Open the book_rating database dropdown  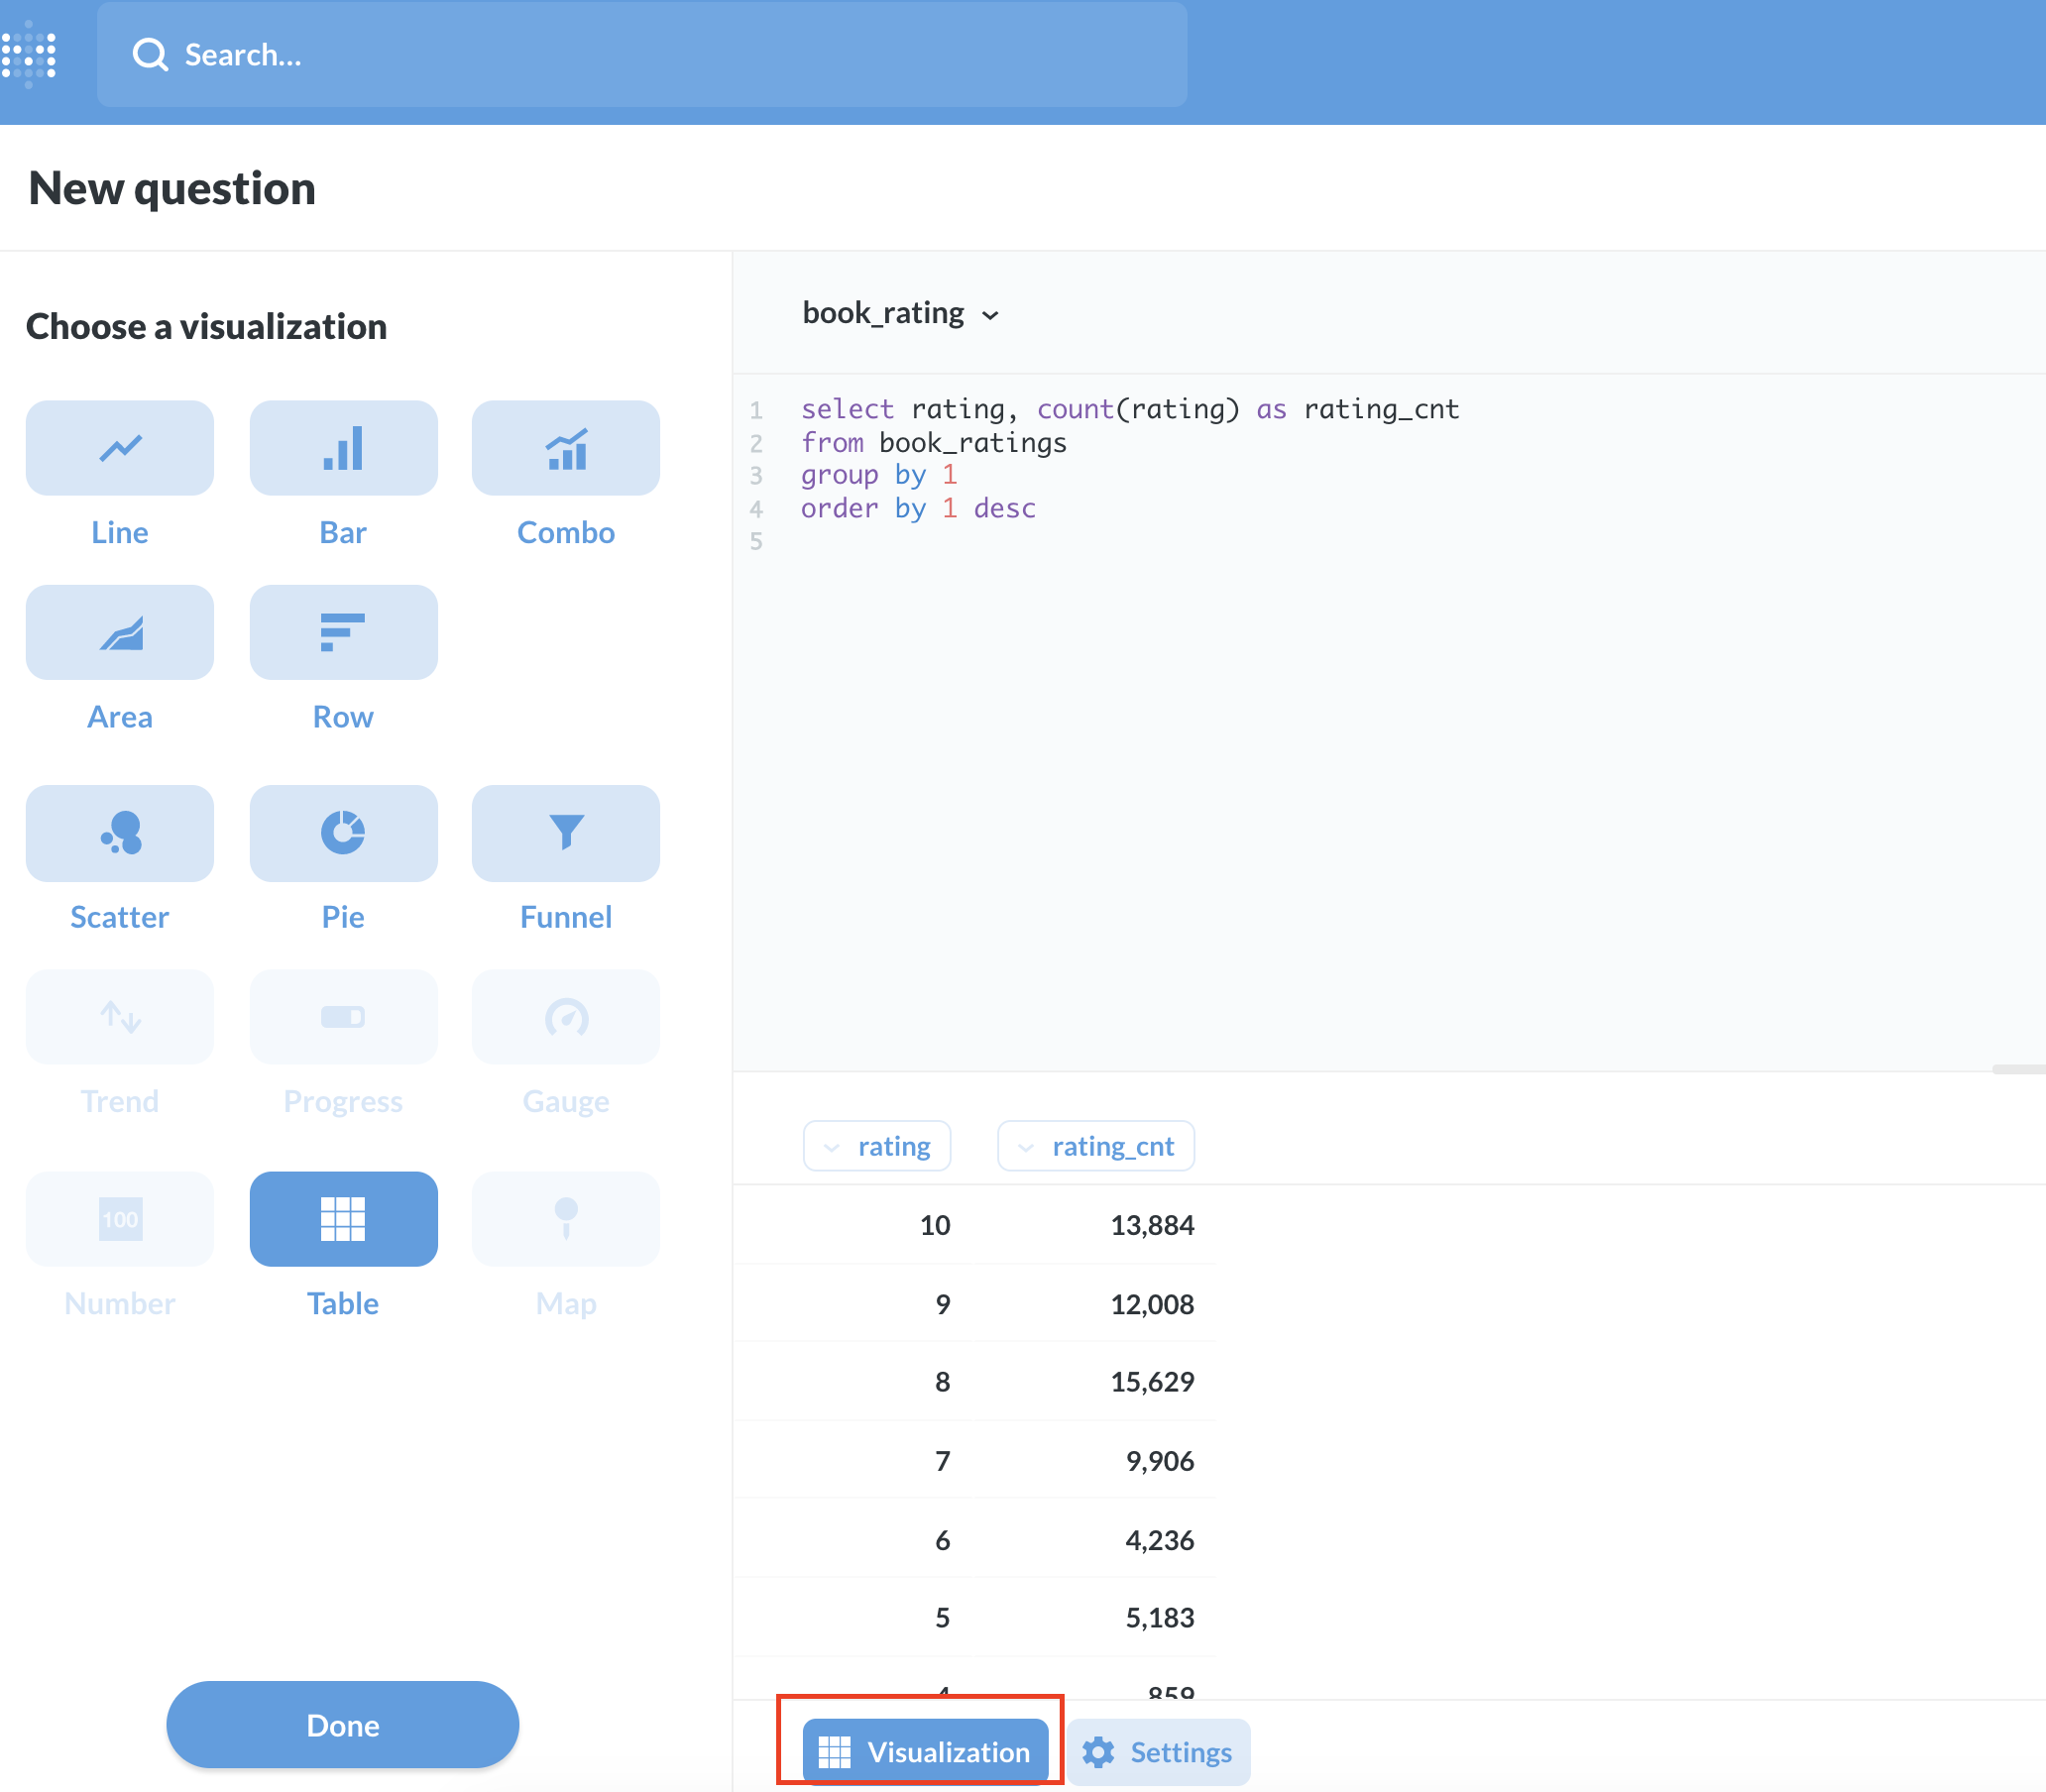click(900, 313)
